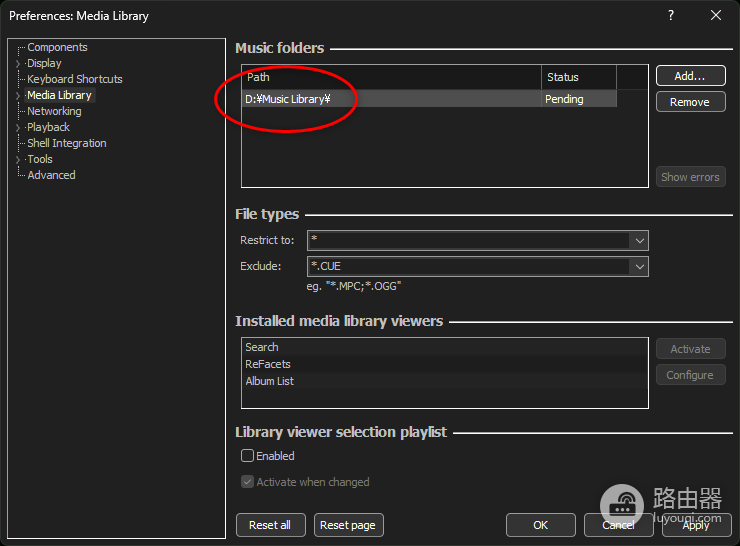
Task: Confirm preferences with OK
Action: click(541, 525)
